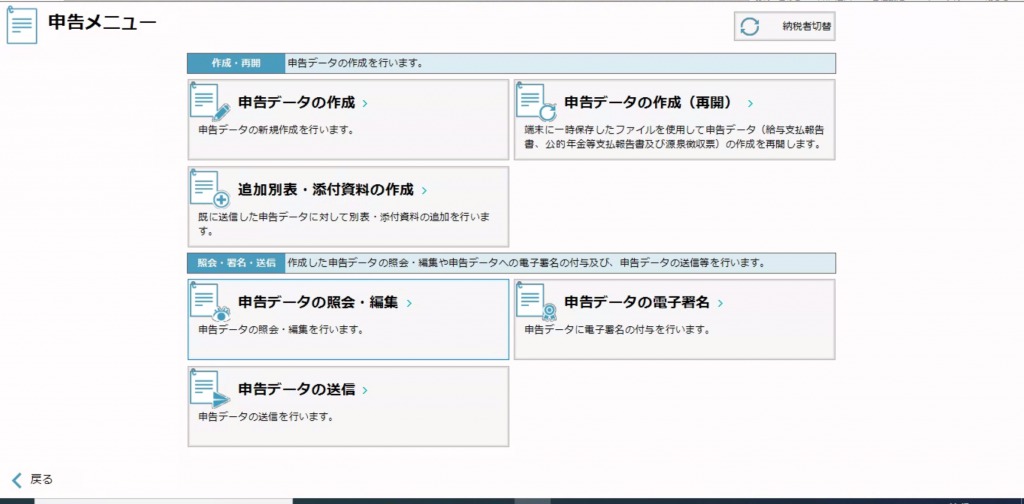Go back using the 戻る link
Screen dimensions: 1024x504
pos(41,480)
